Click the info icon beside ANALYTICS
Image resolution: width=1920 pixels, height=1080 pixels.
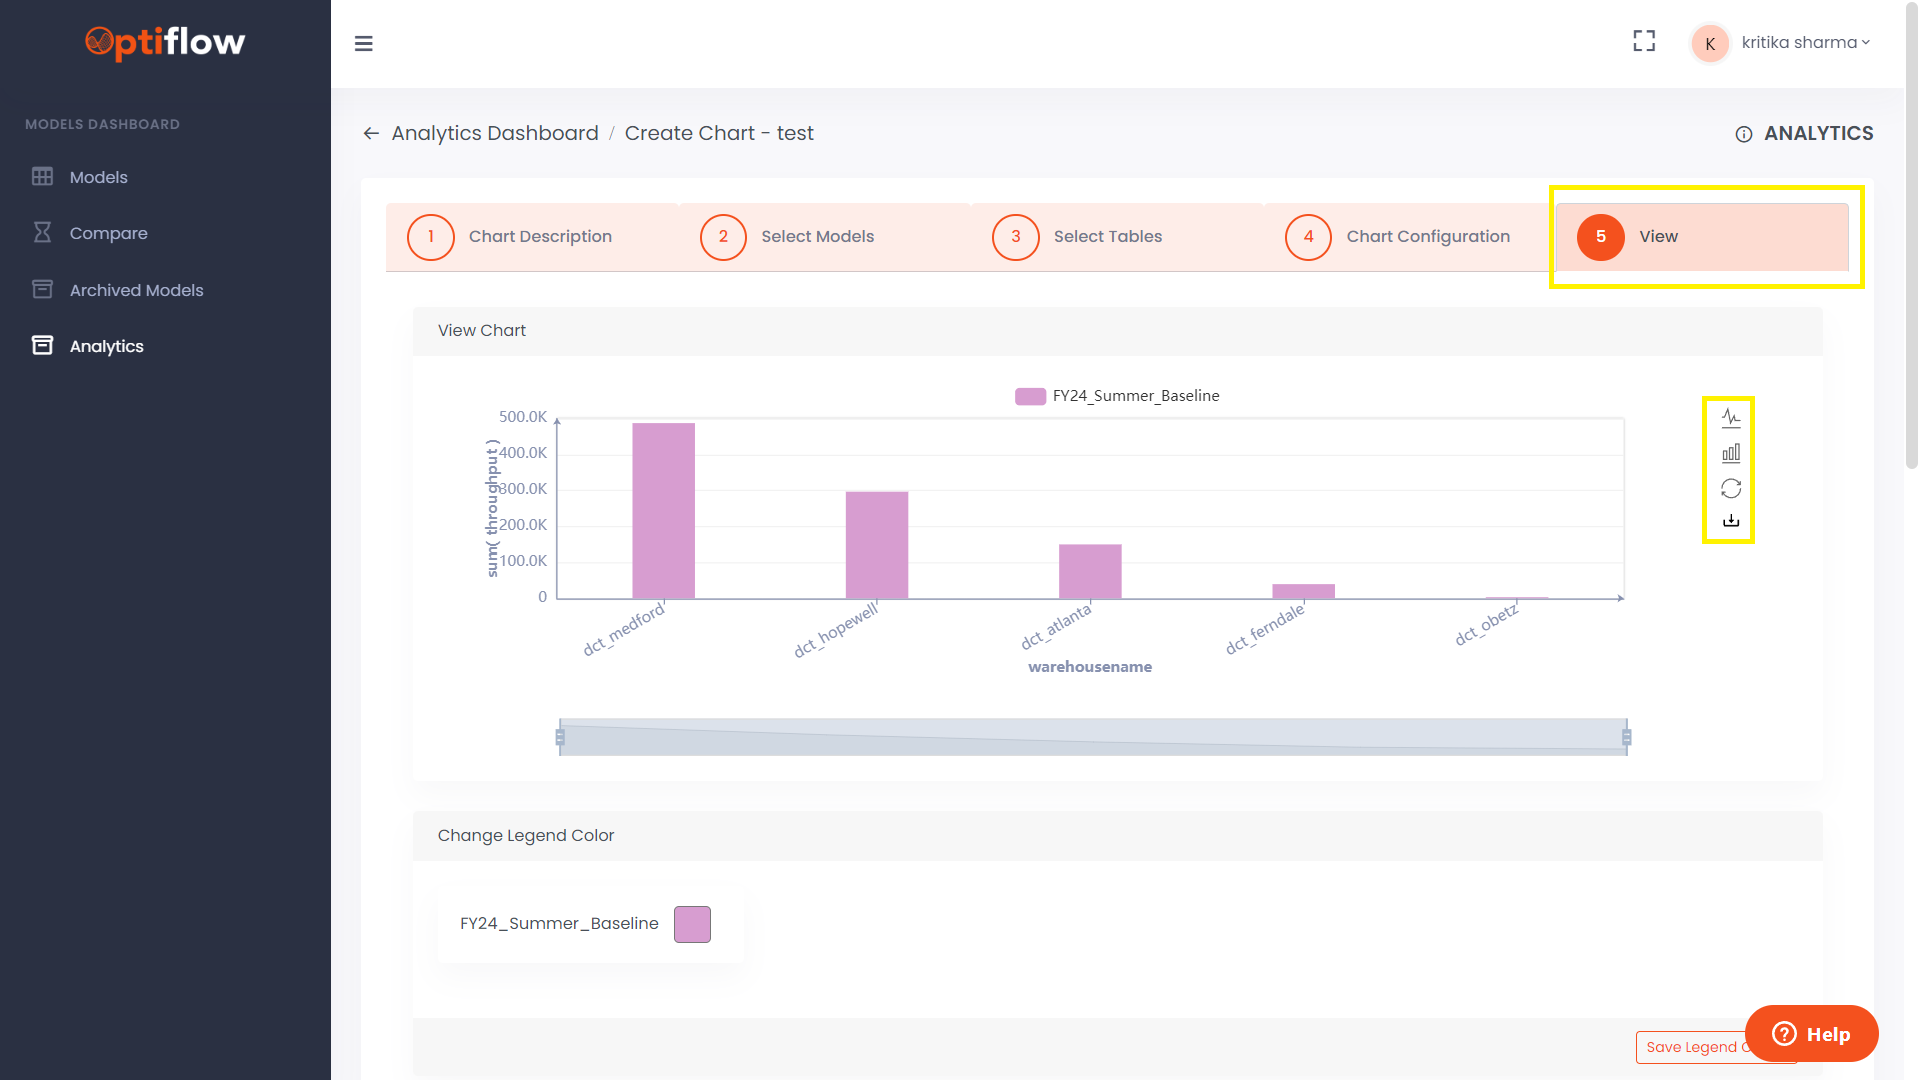pyautogui.click(x=1745, y=133)
